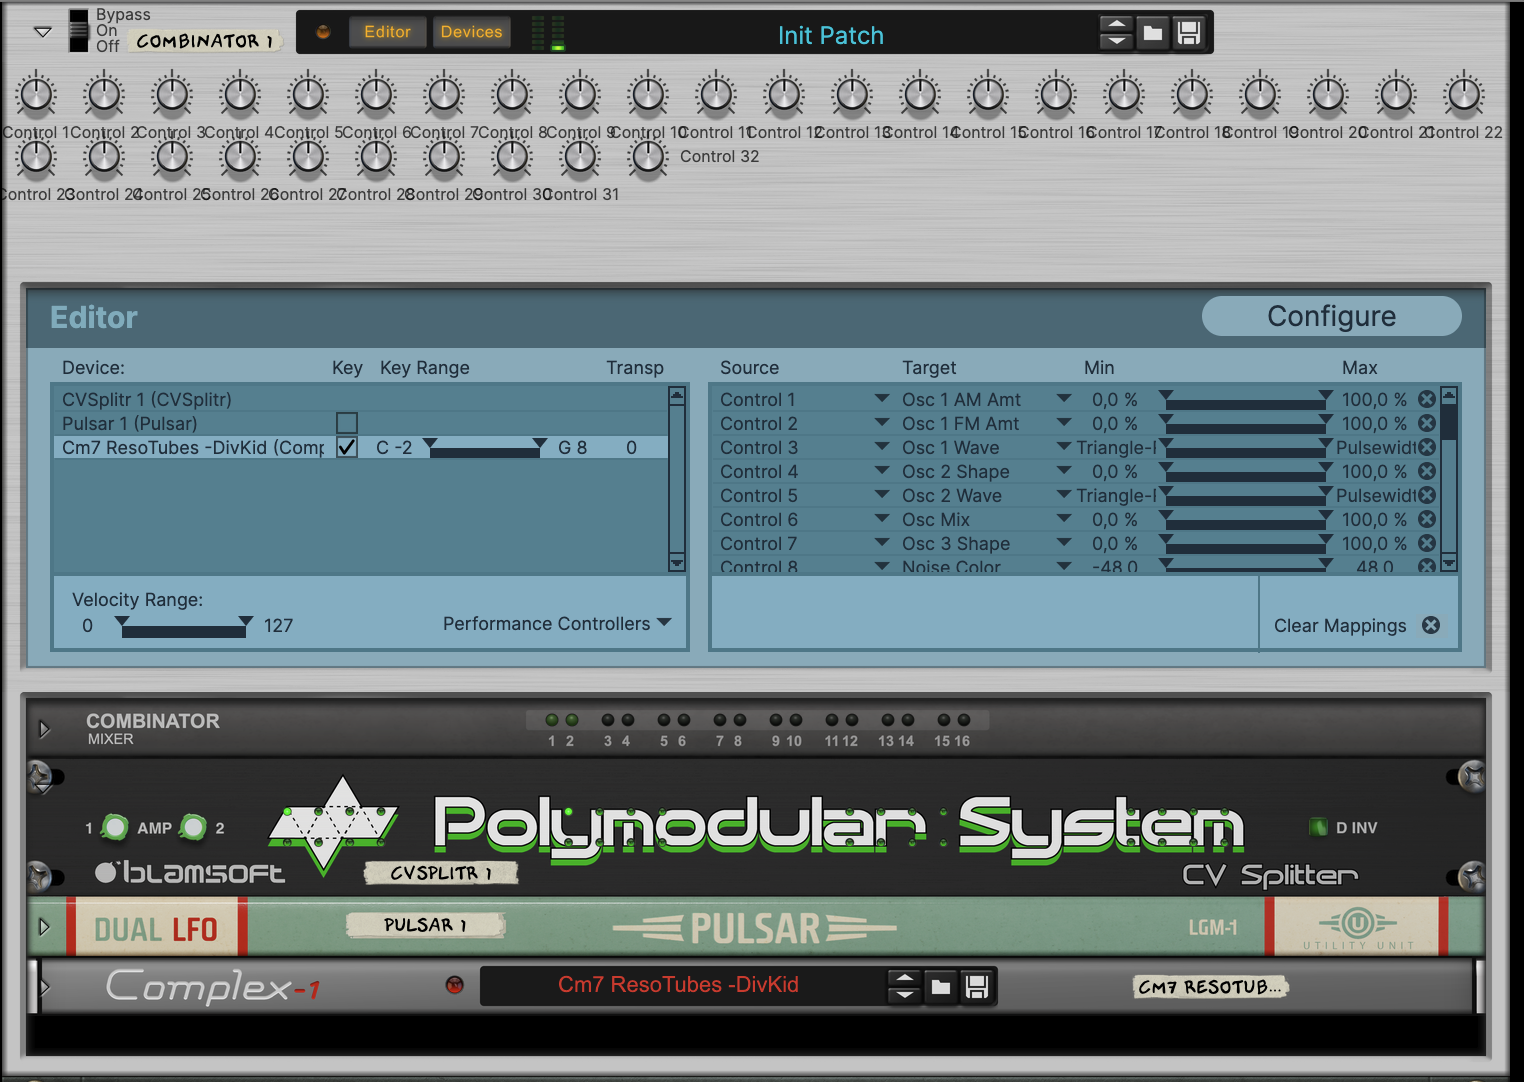Uncheck Key checkbox for Cm7 ResoTubes
The image size is (1524, 1082).
tap(347, 447)
